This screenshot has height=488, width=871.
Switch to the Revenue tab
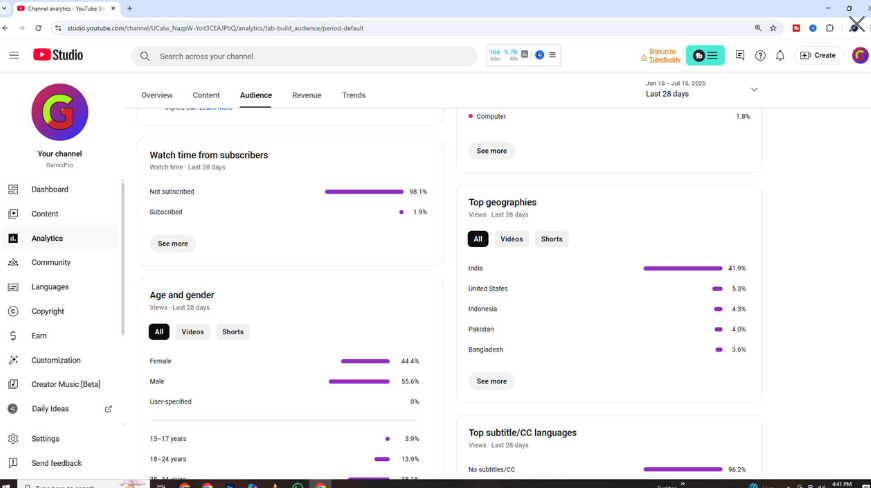pos(306,95)
